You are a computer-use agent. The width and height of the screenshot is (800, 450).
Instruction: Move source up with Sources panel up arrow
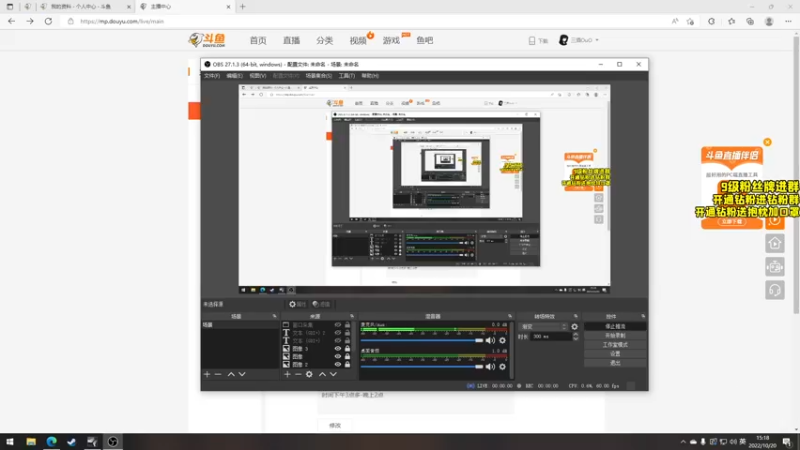[x=322, y=374]
